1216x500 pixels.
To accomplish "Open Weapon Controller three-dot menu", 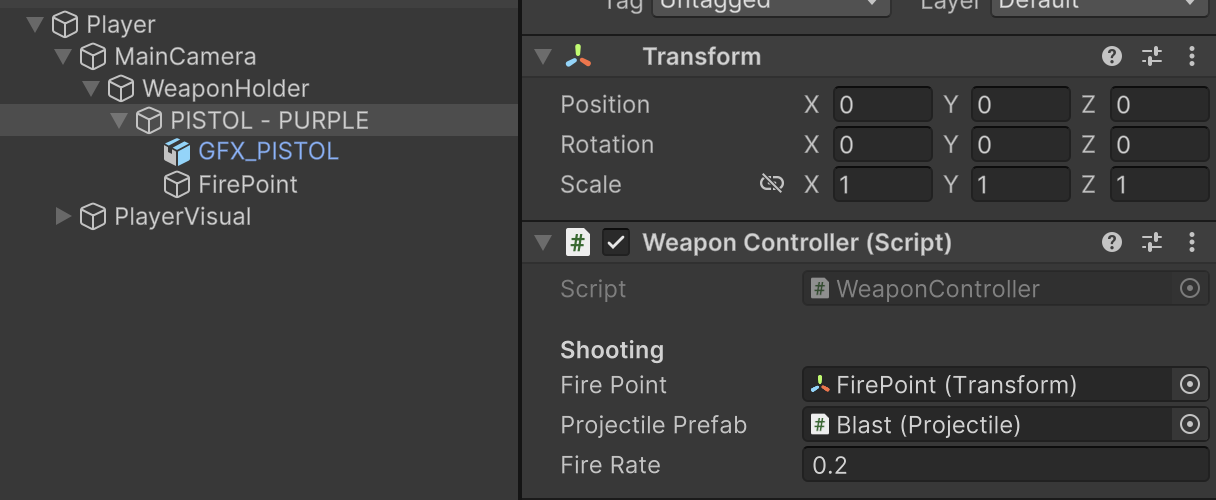I will pyautogui.click(x=1191, y=242).
